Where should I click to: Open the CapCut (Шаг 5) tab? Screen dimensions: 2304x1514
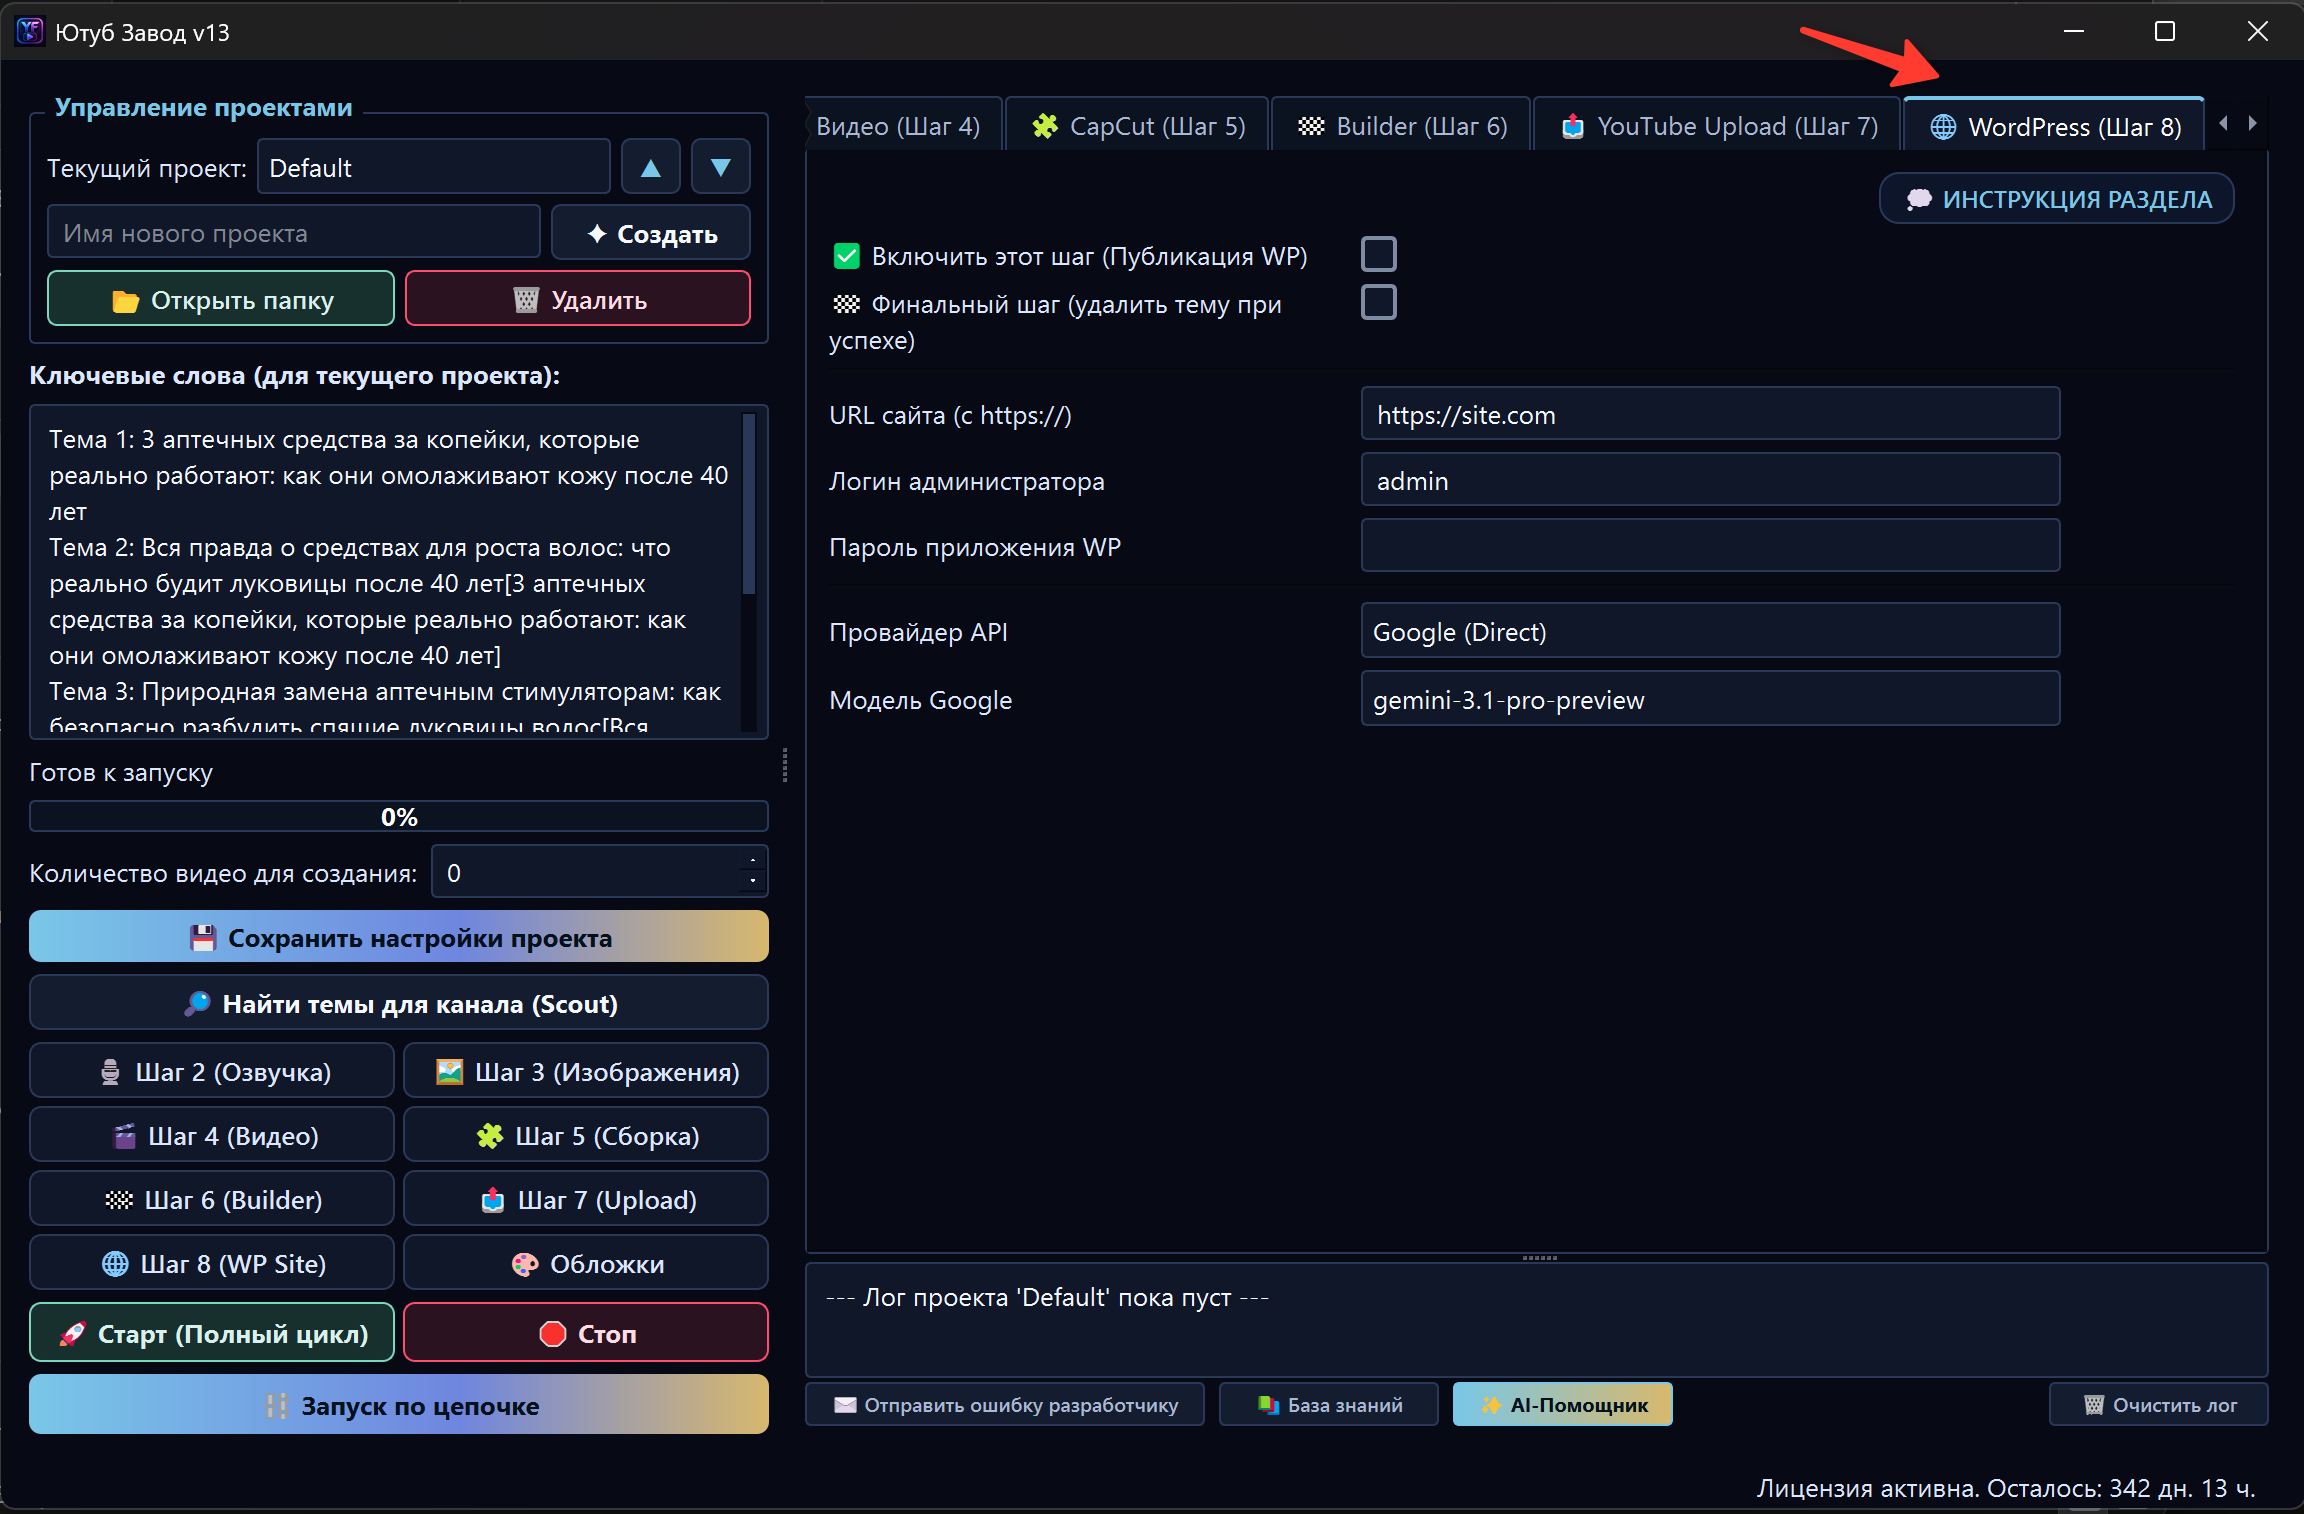pyautogui.click(x=1137, y=126)
